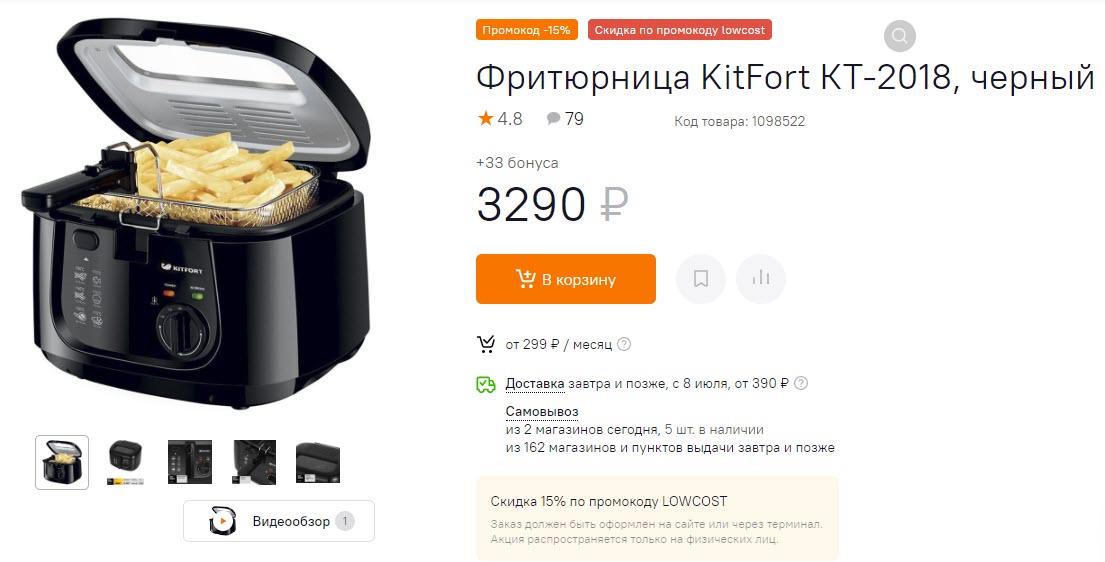Open the 79 reviews comment icon
1105x562 pixels.
coord(565,118)
